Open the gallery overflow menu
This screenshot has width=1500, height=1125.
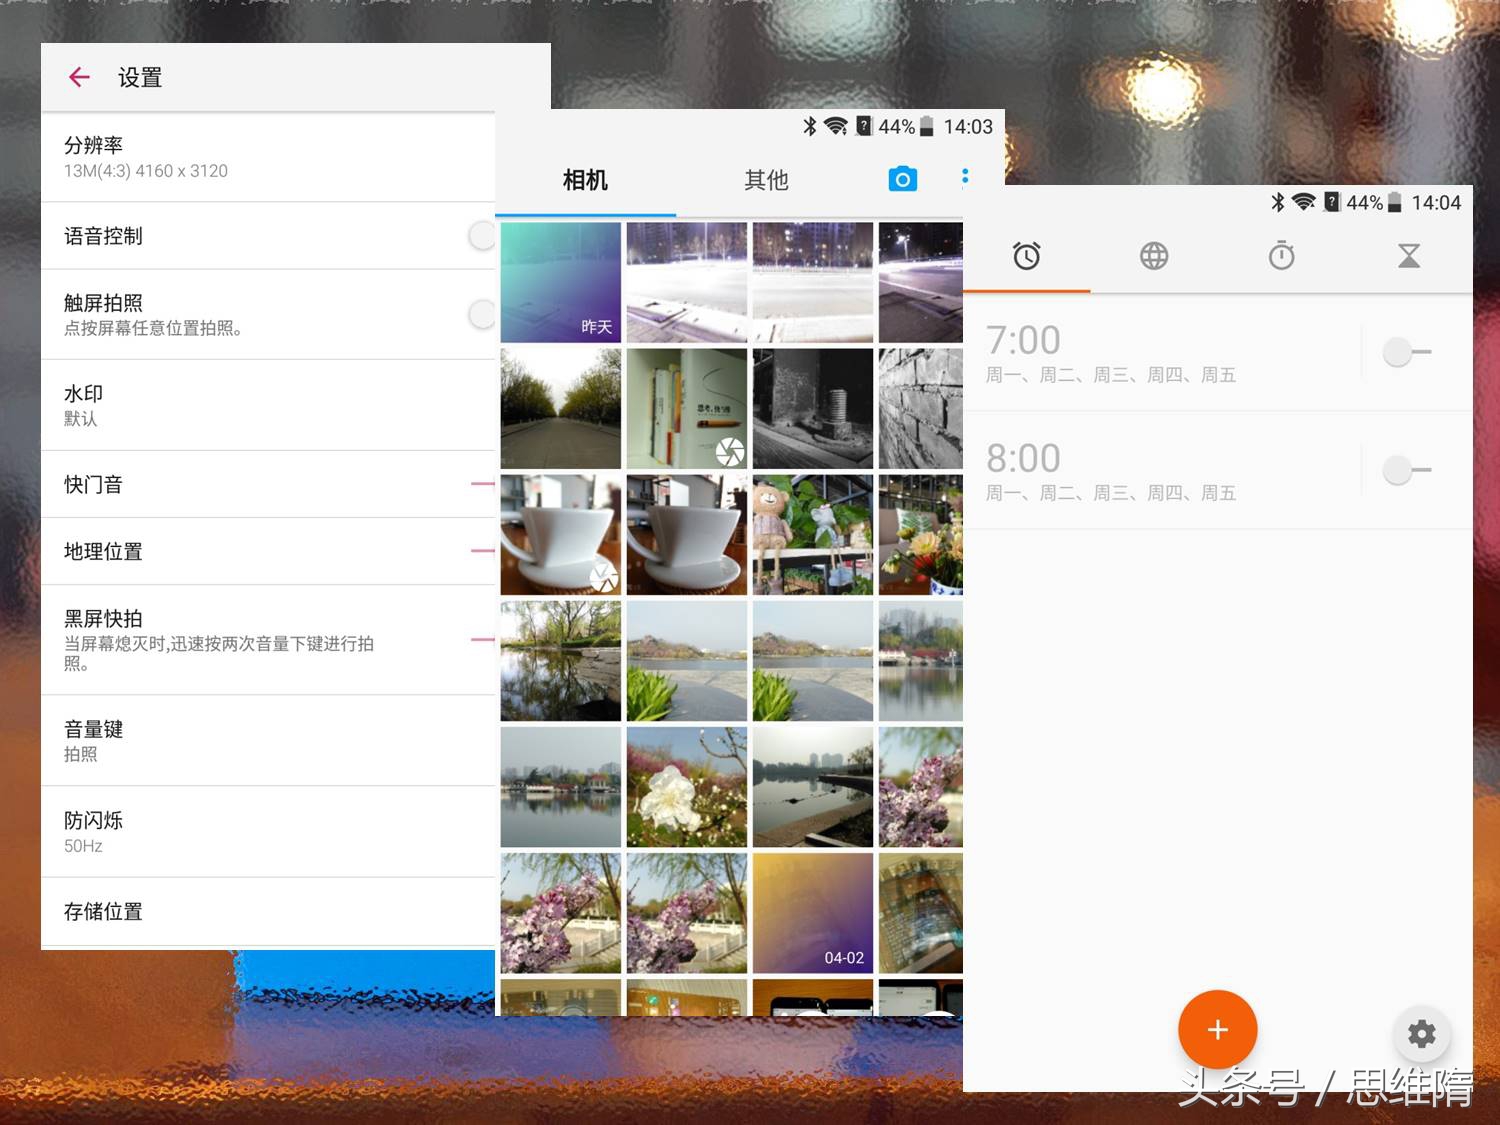(964, 178)
